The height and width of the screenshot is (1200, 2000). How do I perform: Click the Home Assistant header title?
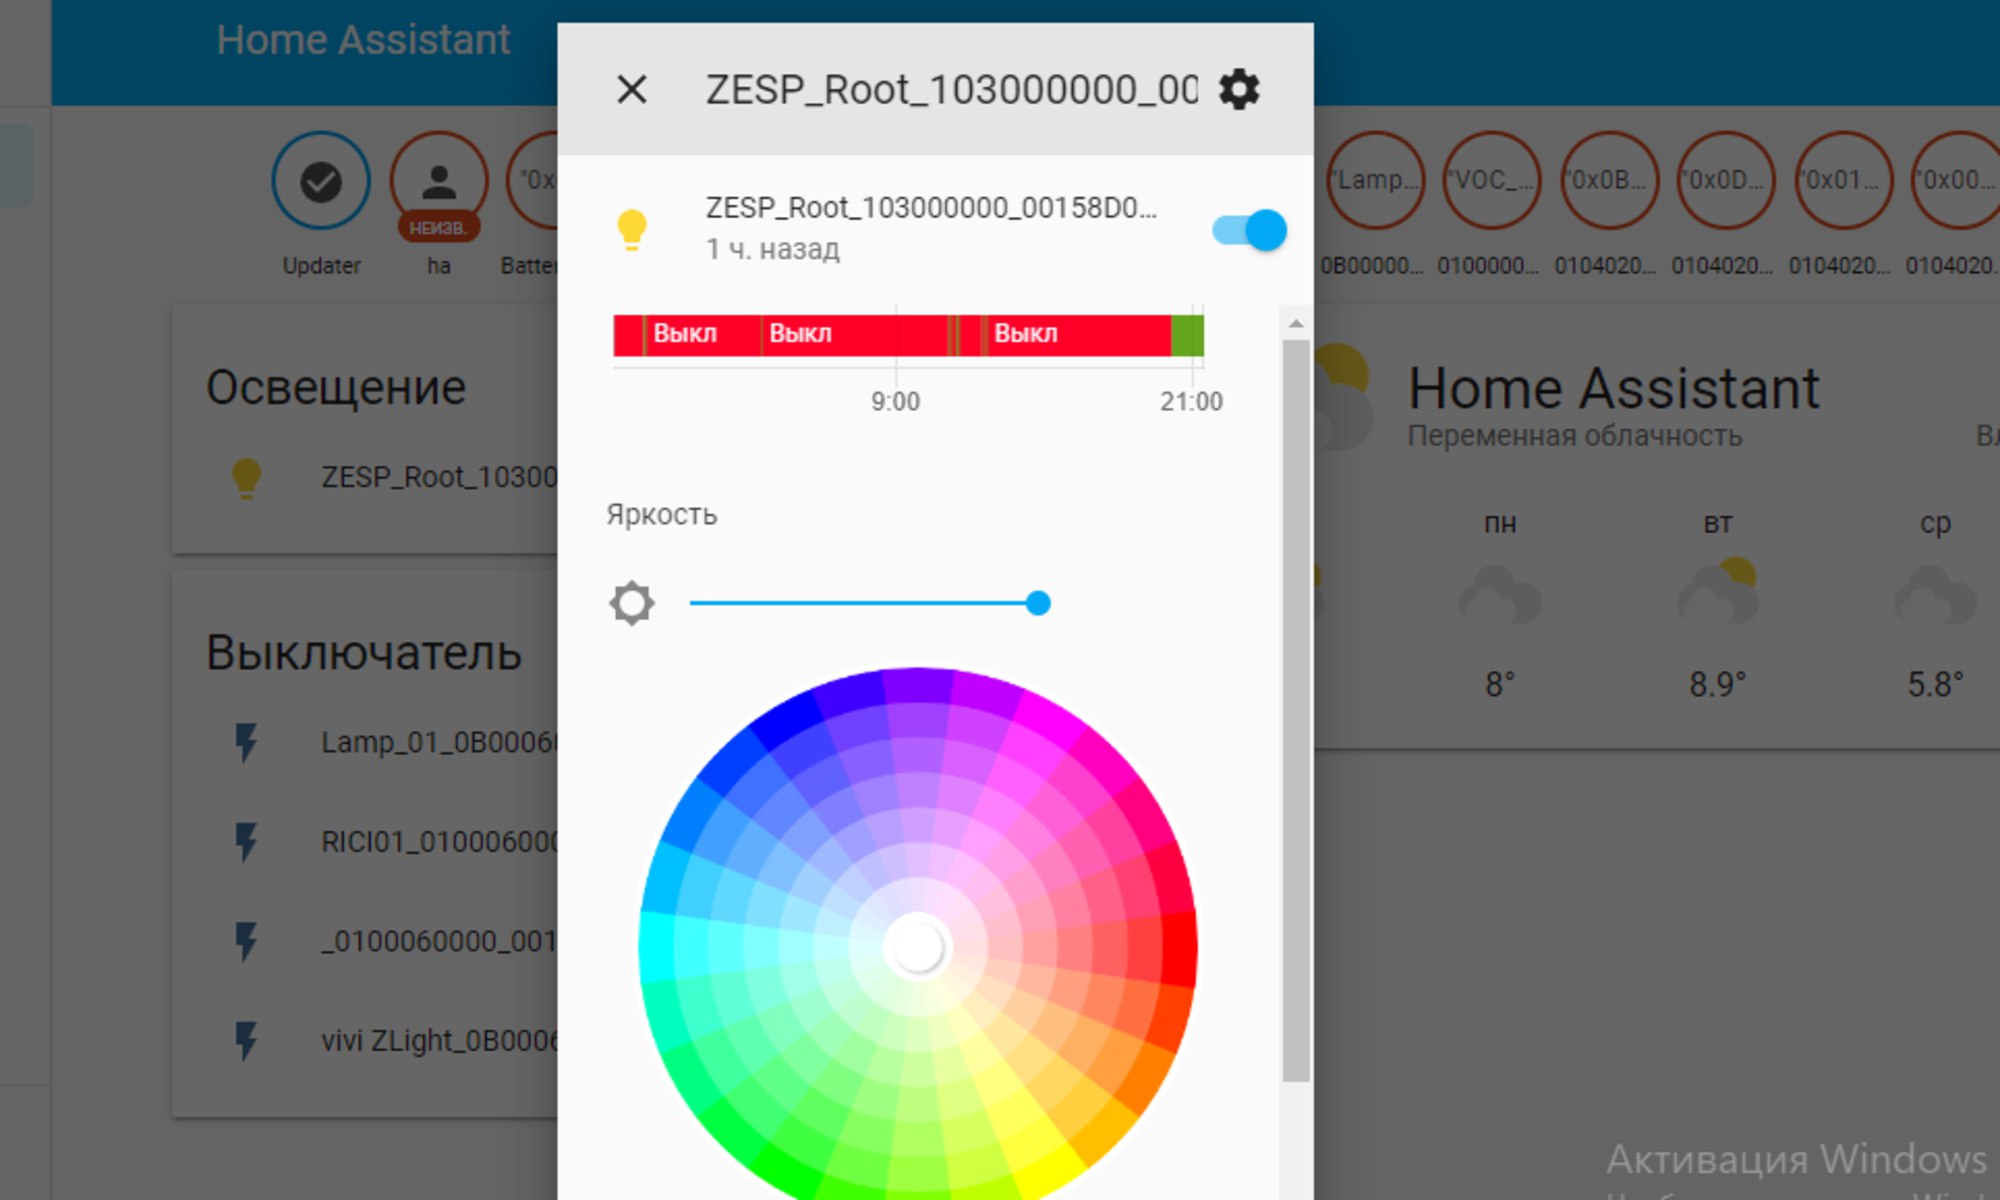click(x=363, y=40)
